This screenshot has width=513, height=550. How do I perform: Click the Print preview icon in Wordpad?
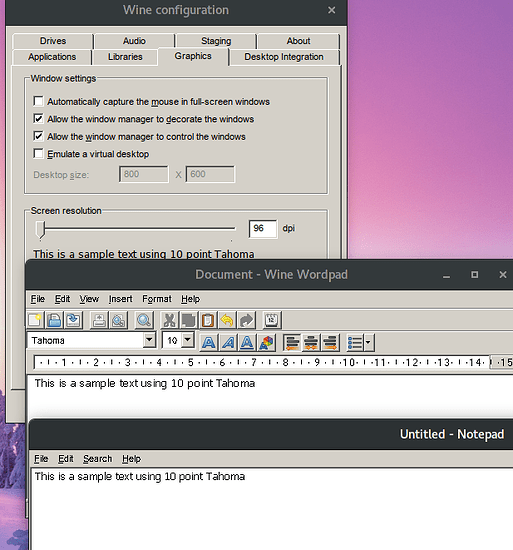[x=119, y=320]
